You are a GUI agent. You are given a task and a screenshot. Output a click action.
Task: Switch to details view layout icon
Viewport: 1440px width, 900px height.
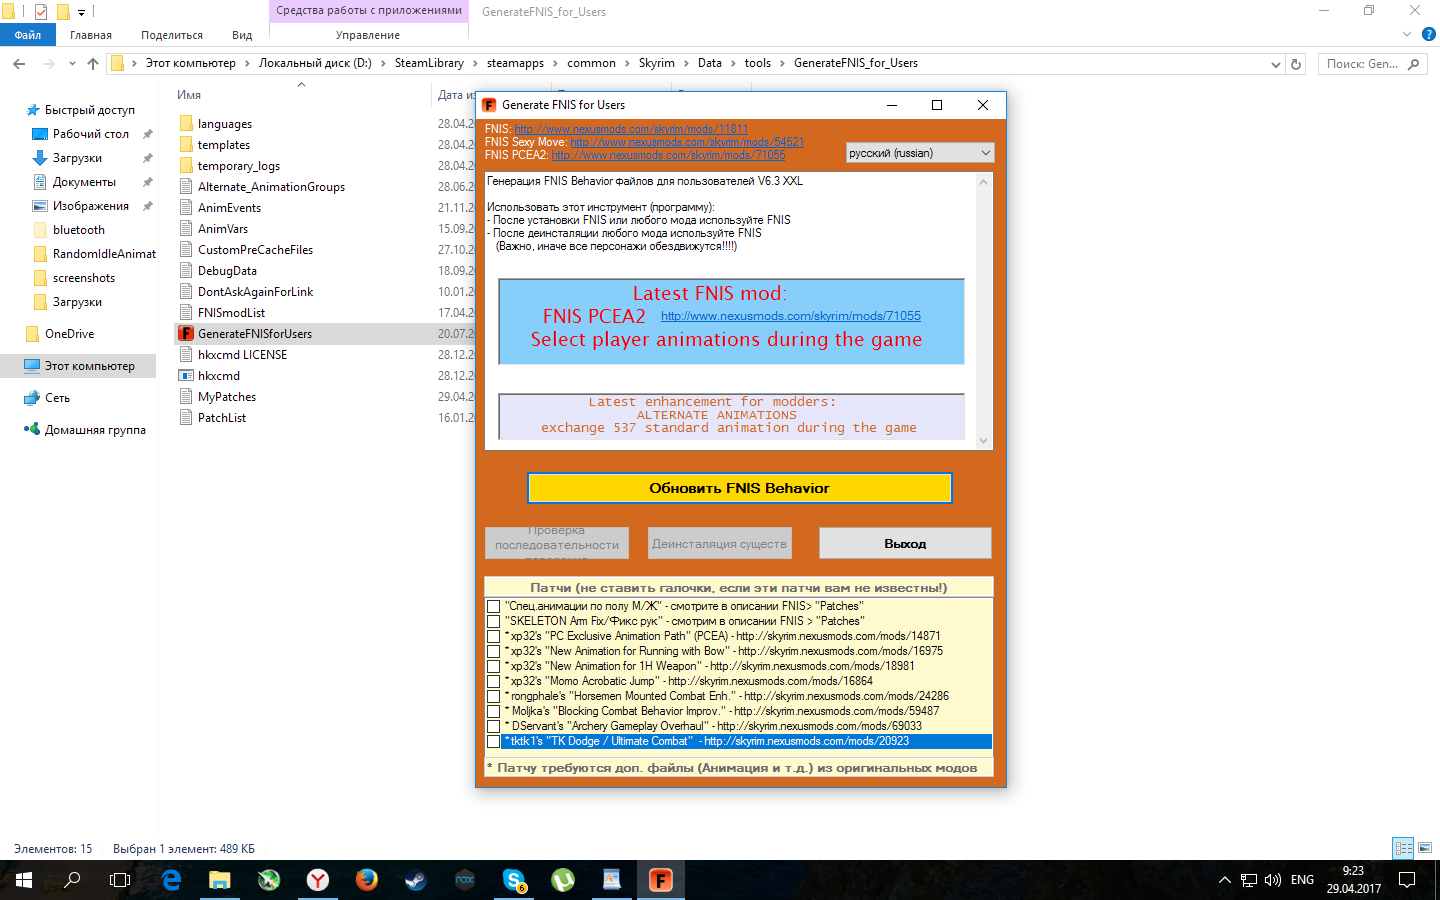(x=1404, y=848)
